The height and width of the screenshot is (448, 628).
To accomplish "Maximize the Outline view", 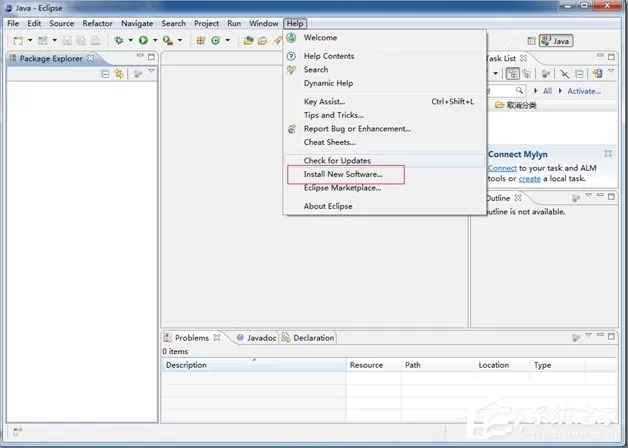I will click(x=611, y=196).
